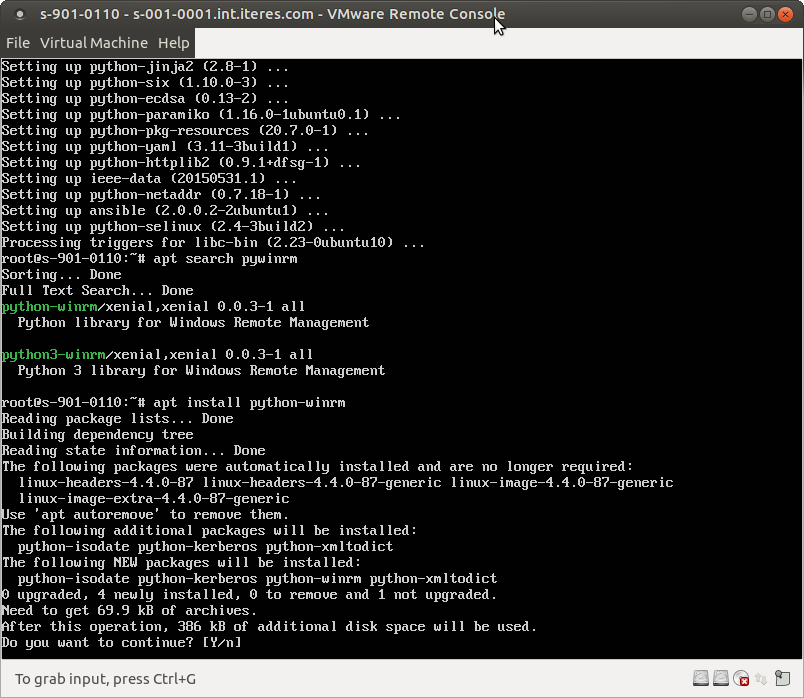
Task: Click 'Need to get 69.9 kB of archives.' line
Action: (x=129, y=611)
